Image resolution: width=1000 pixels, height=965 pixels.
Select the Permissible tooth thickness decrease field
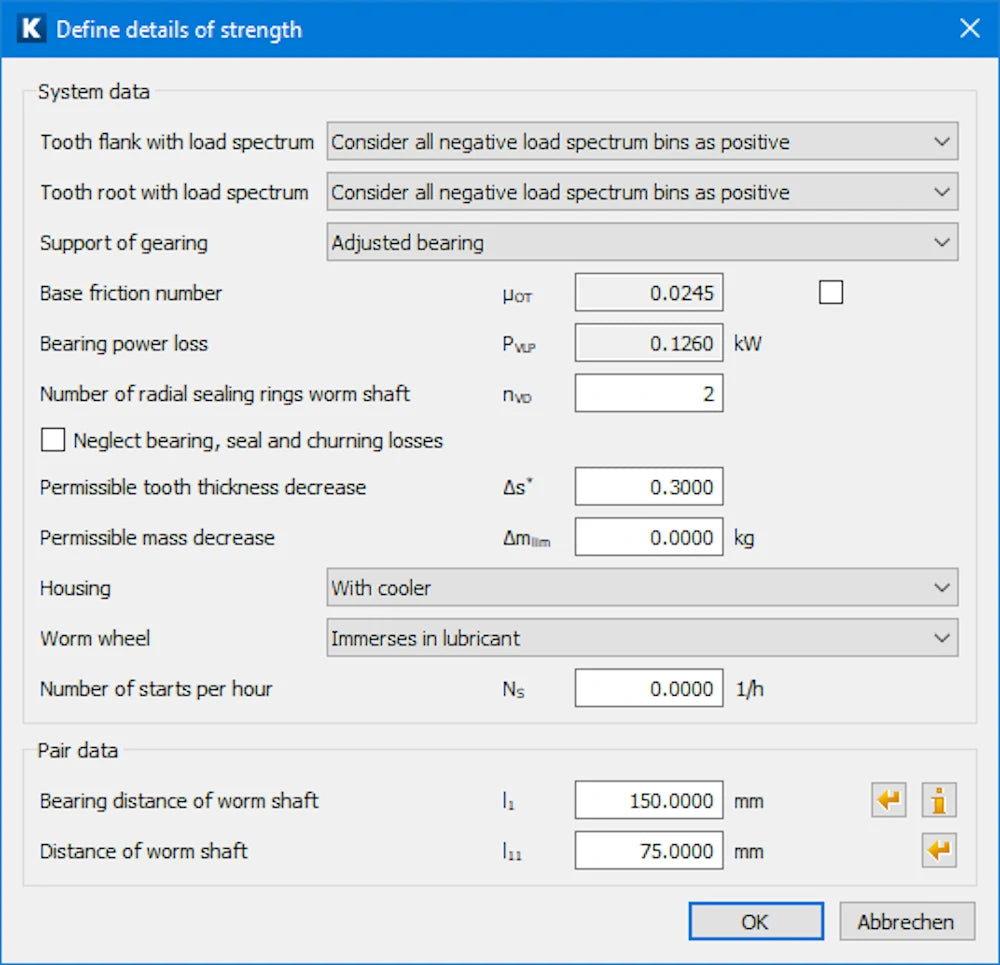pos(648,487)
